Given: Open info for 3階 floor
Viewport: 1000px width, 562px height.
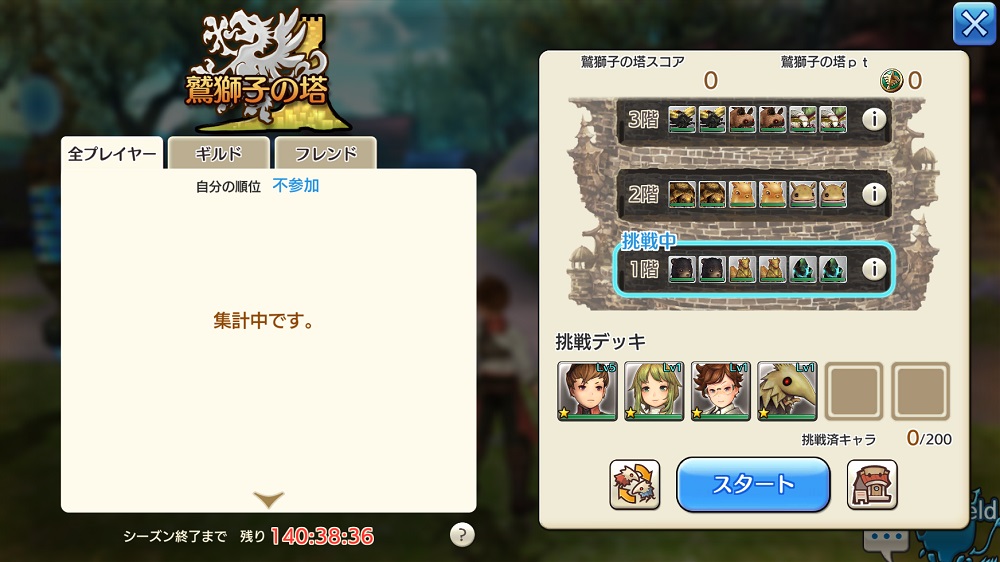Looking at the screenshot, I should (x=874, y=119).
